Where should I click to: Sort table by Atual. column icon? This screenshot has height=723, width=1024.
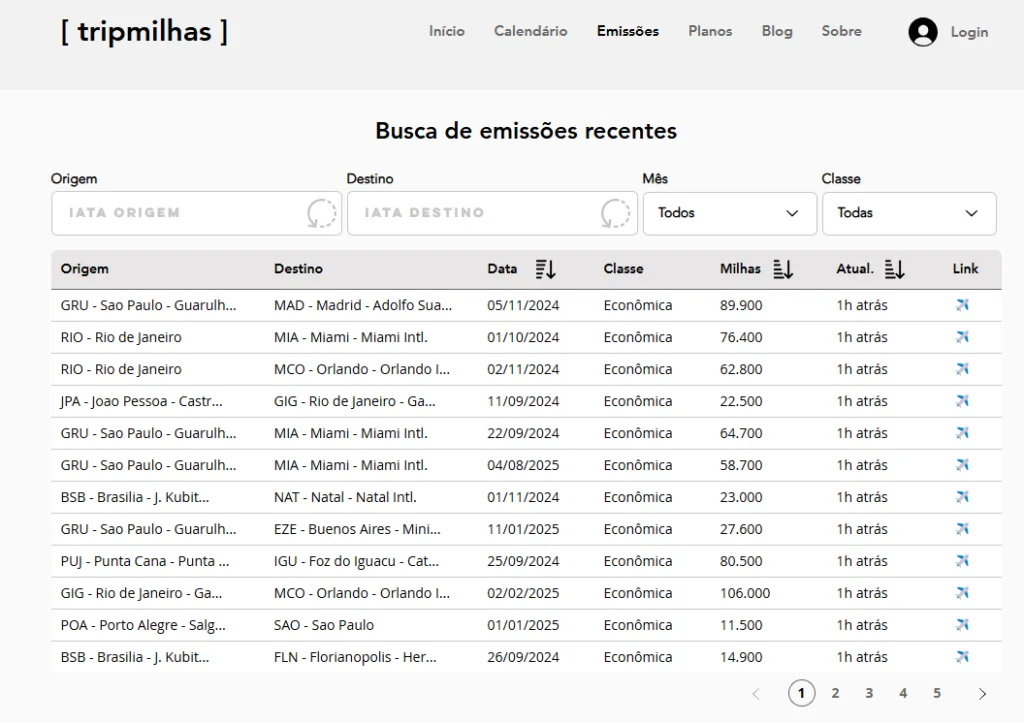coord(895,269)
